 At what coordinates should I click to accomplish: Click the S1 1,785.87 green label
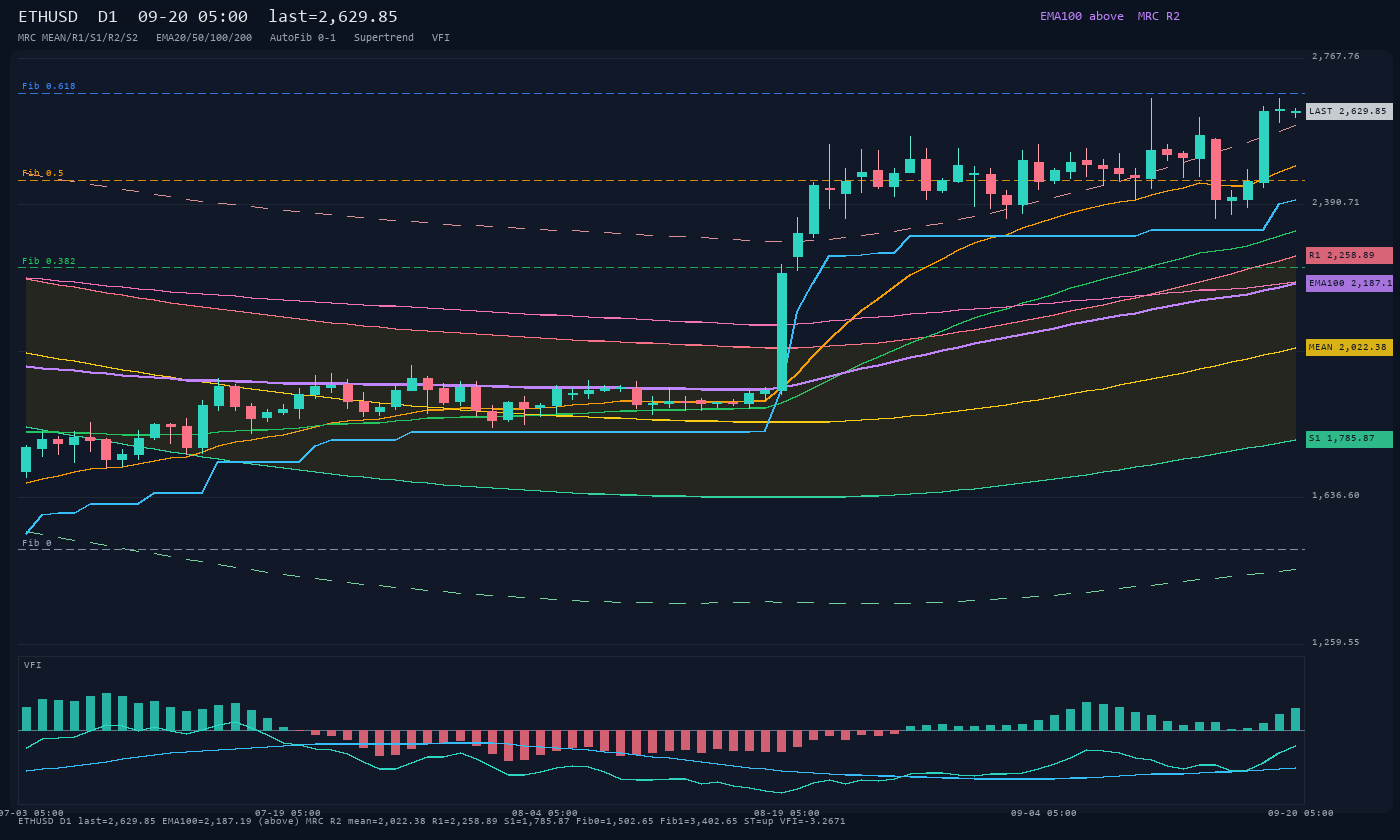click(x=1349, y=439)
